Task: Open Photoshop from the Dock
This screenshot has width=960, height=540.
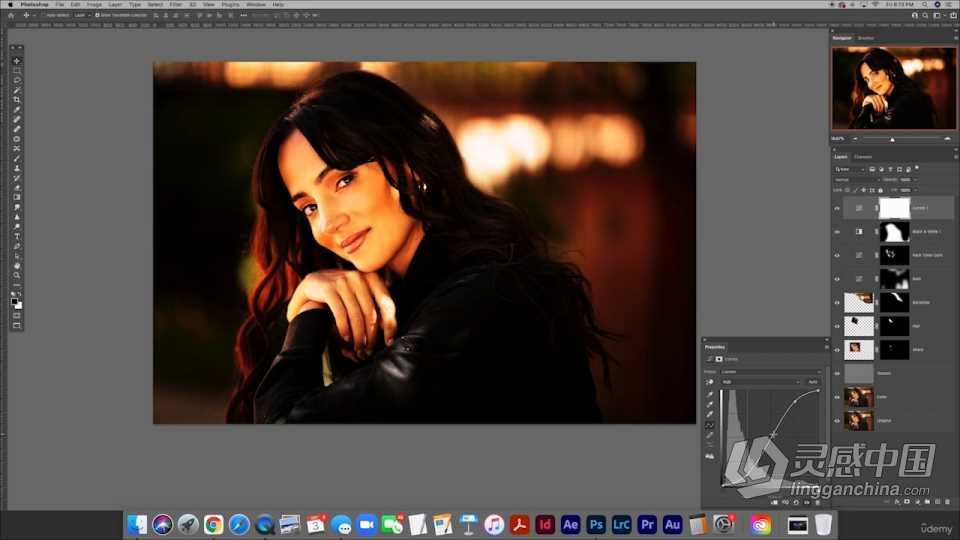Action: click(596, 525)
